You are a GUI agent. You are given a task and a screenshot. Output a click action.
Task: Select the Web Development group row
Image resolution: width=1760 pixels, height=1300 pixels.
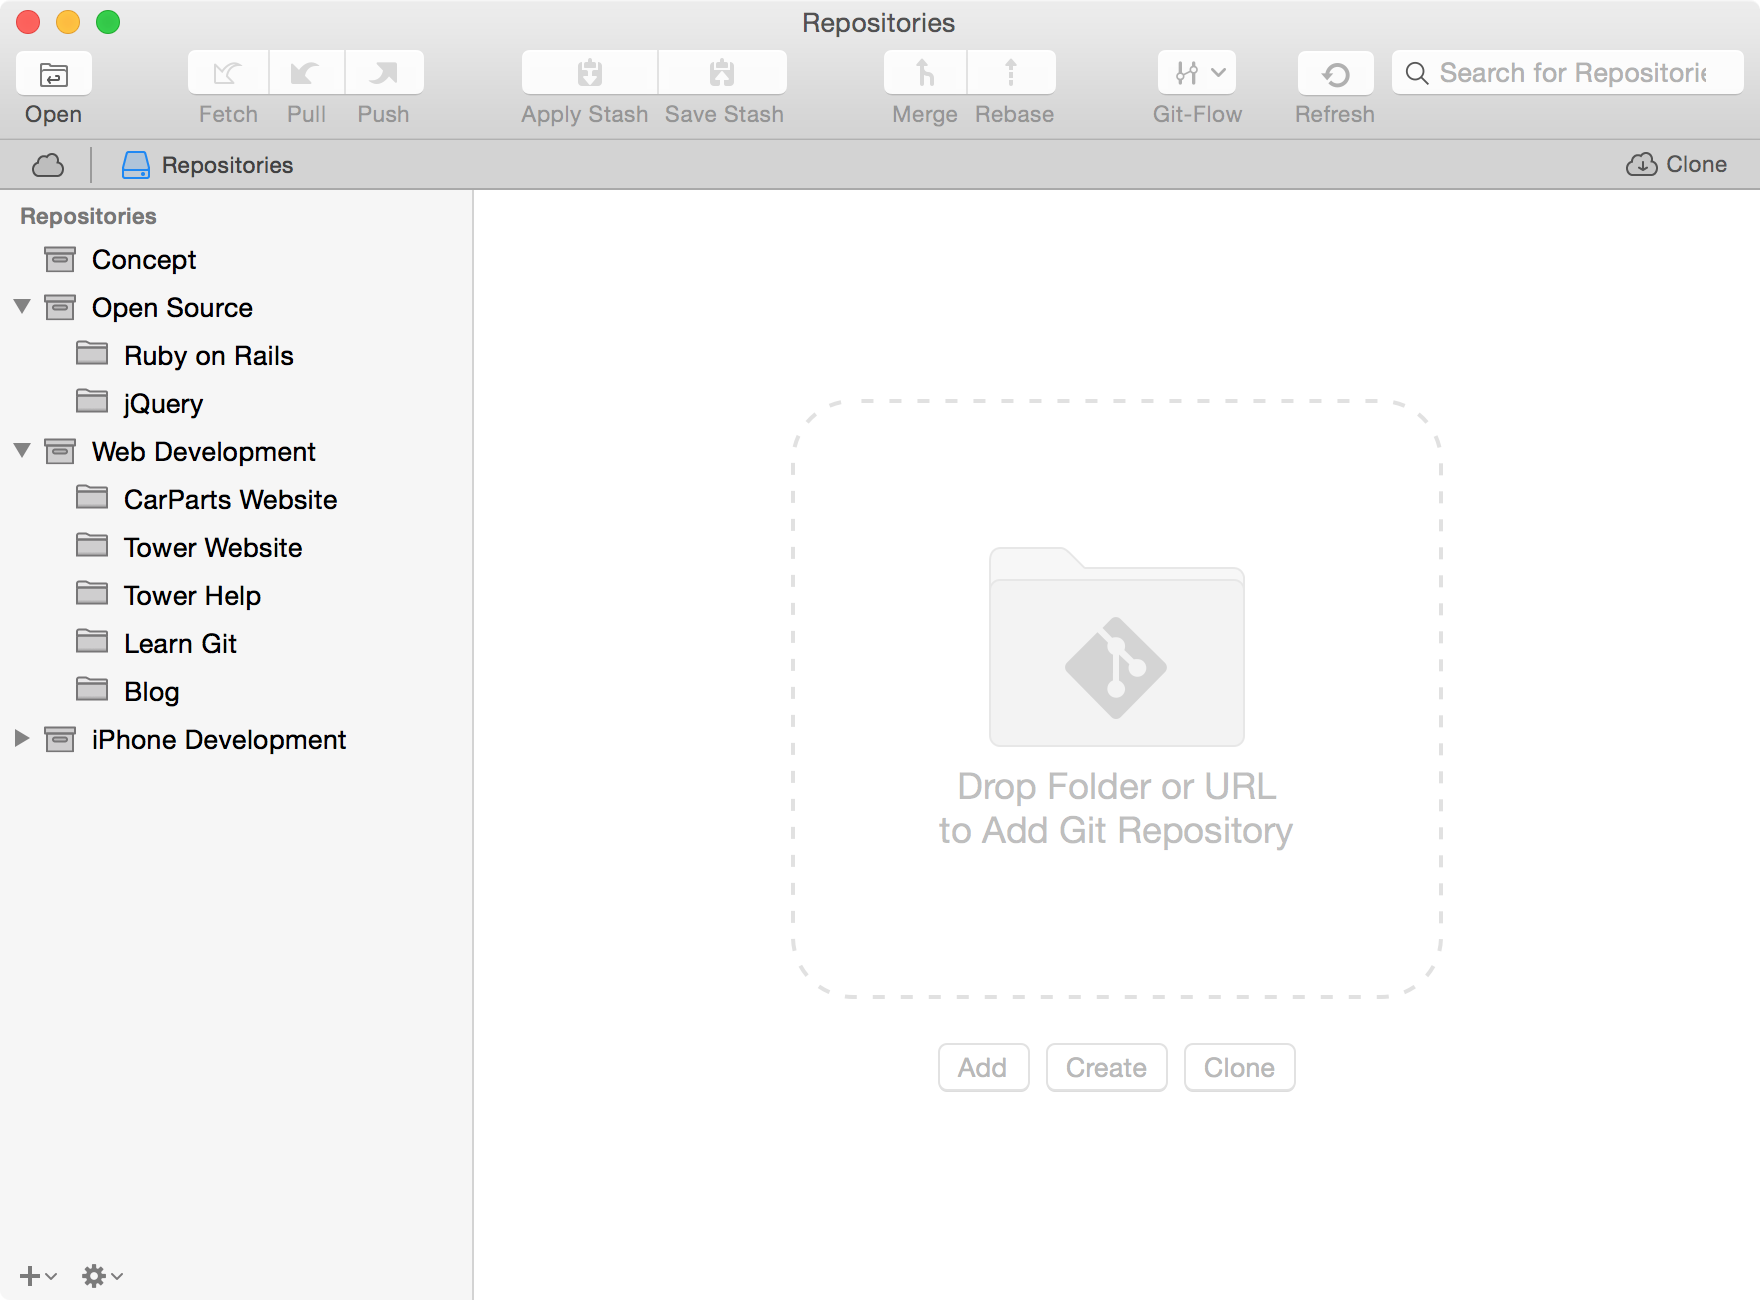click(x=236, y=452)
